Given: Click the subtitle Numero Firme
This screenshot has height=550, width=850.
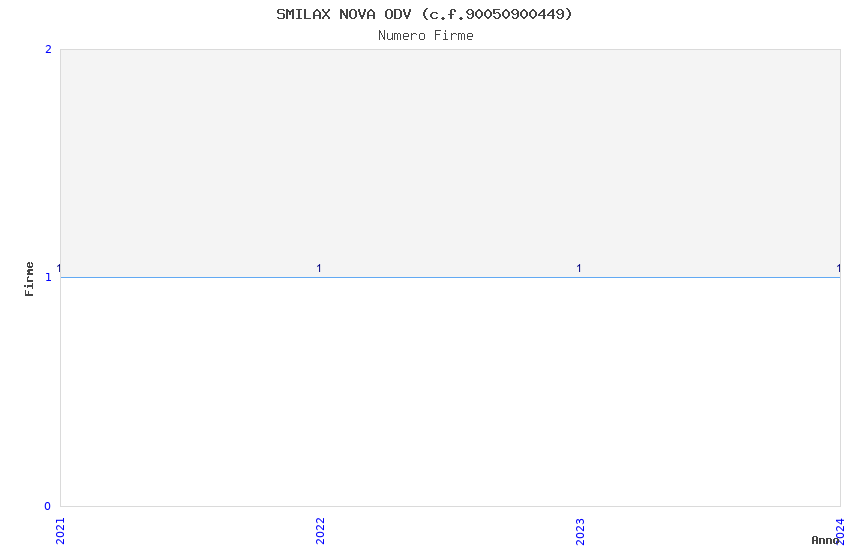Looking at the screenshot, I should 426,36.
